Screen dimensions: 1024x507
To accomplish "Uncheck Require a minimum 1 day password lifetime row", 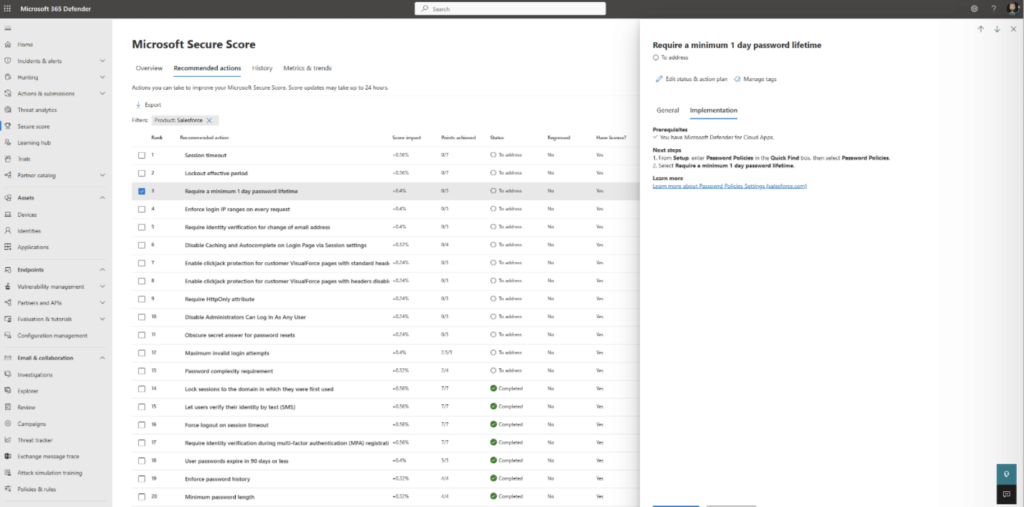I will [x=142, y=191].
